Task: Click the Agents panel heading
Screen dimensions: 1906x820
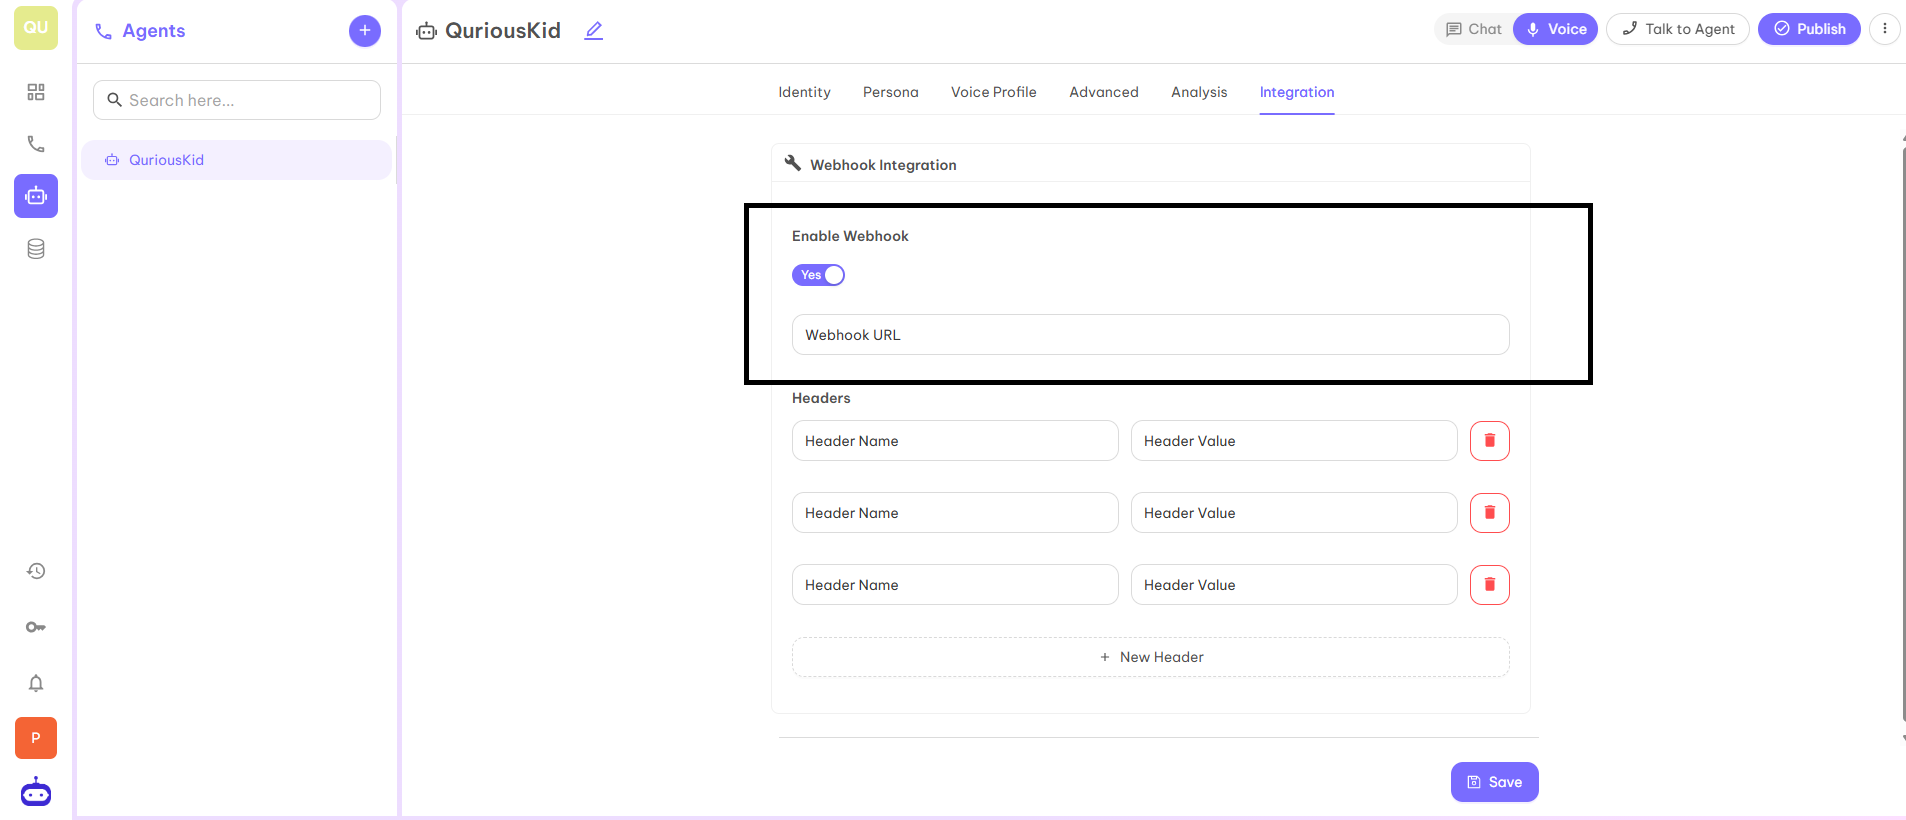Action: pos(153,31)
